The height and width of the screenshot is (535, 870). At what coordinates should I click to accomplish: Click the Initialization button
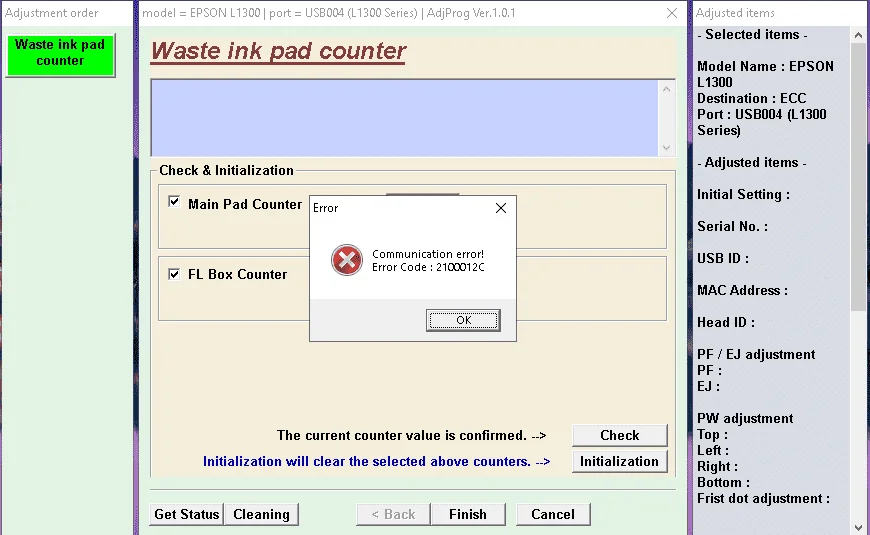point(619,461)
